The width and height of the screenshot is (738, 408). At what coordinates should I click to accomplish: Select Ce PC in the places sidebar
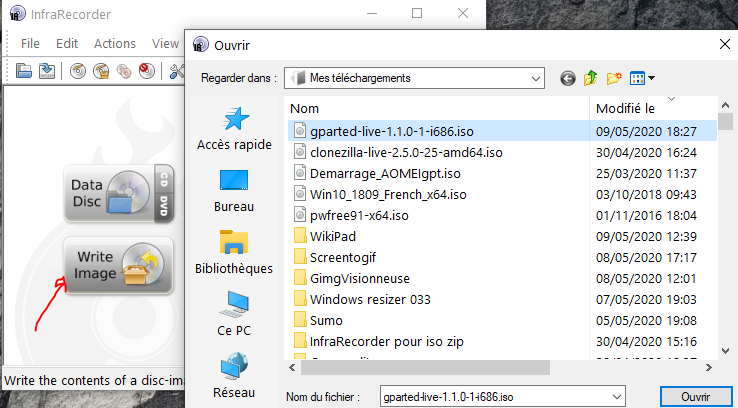[x=234, y=314]
